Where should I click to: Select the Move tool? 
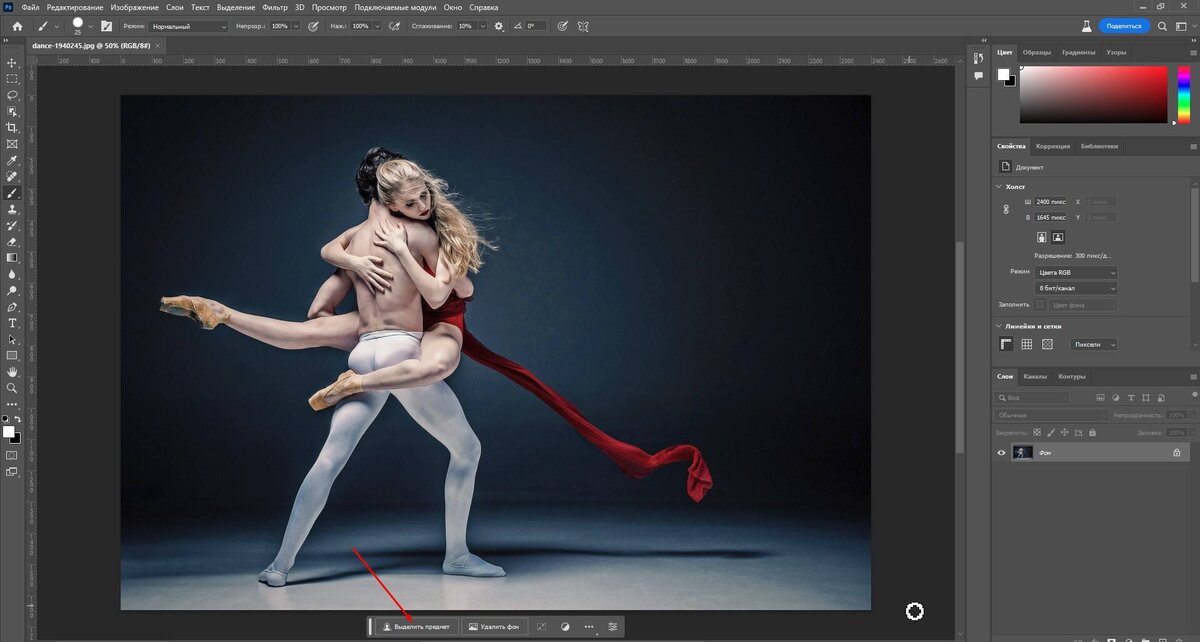tap(12, 62)
